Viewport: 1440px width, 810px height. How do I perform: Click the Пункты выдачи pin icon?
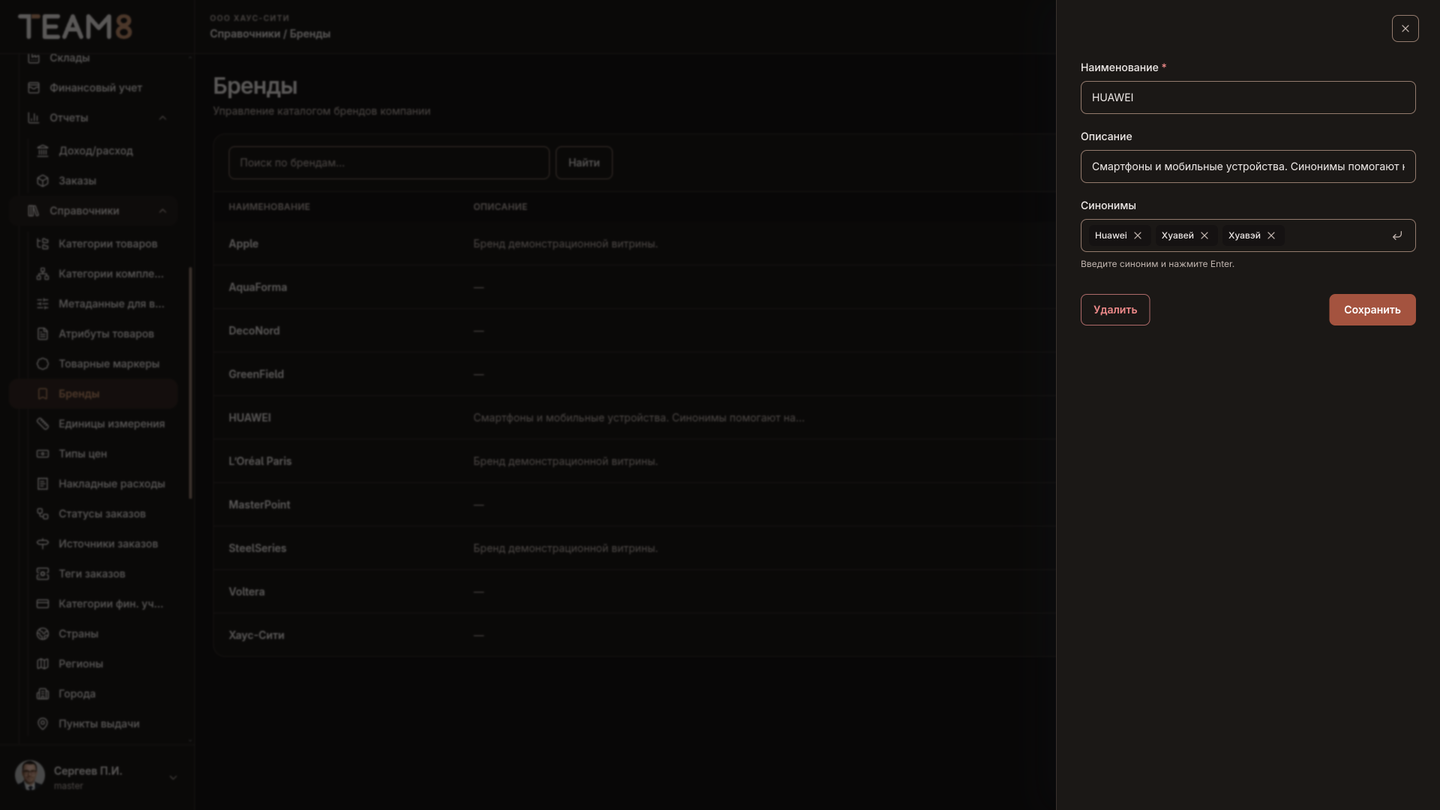click(42, 724)
